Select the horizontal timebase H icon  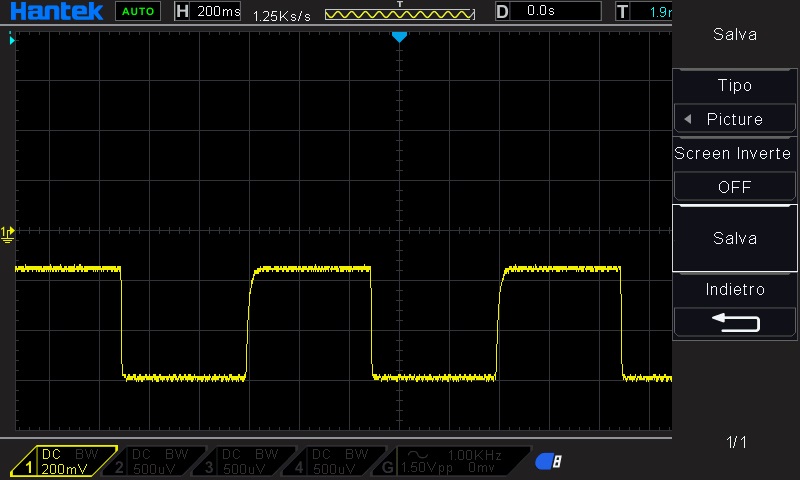click(182, 12)
